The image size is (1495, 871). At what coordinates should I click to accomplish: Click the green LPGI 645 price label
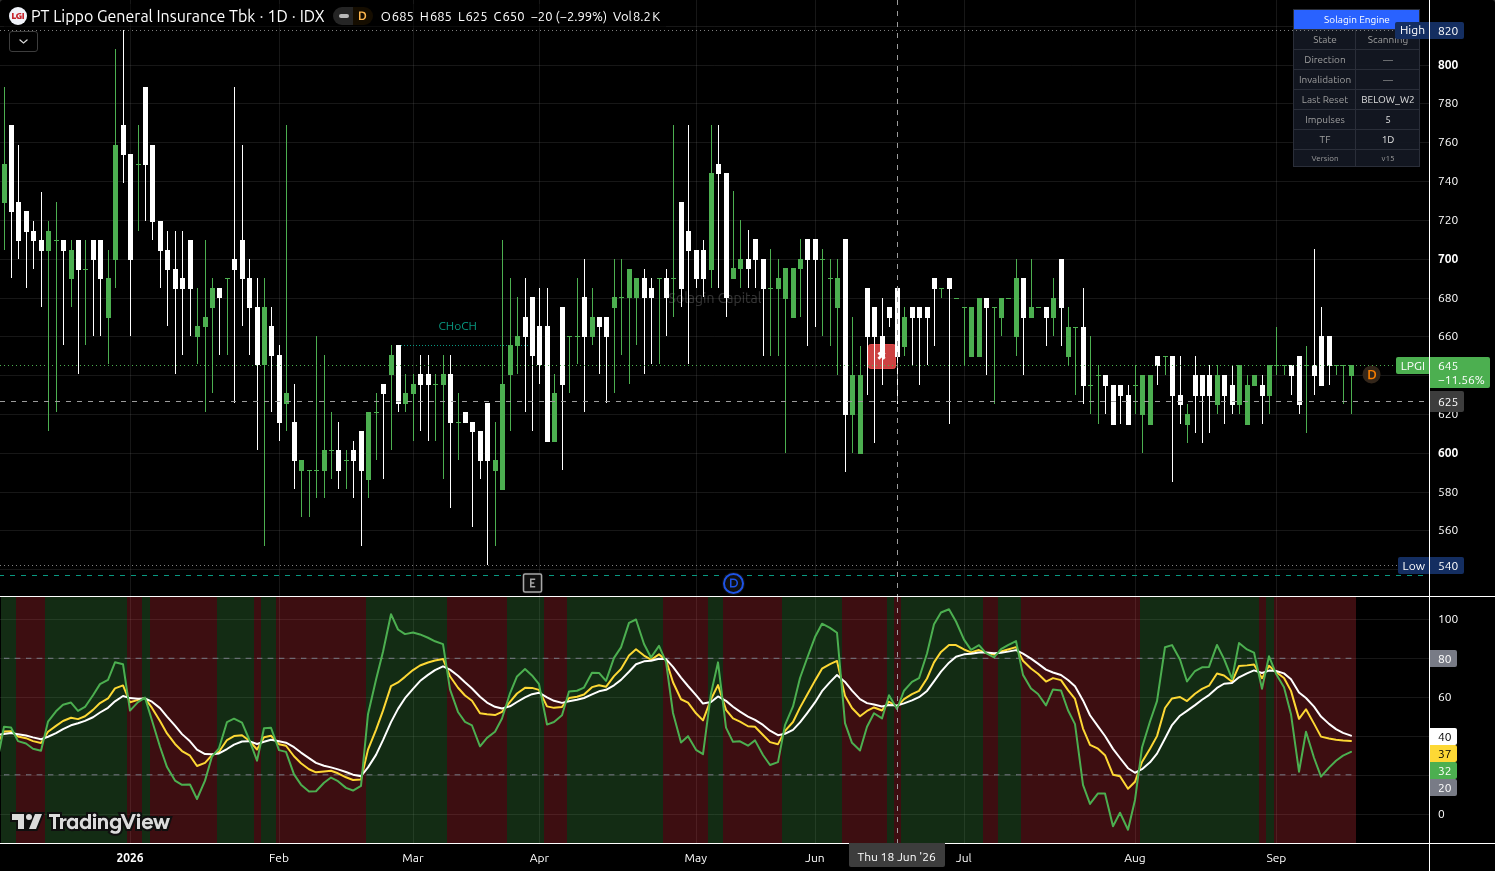point(1443,372)
